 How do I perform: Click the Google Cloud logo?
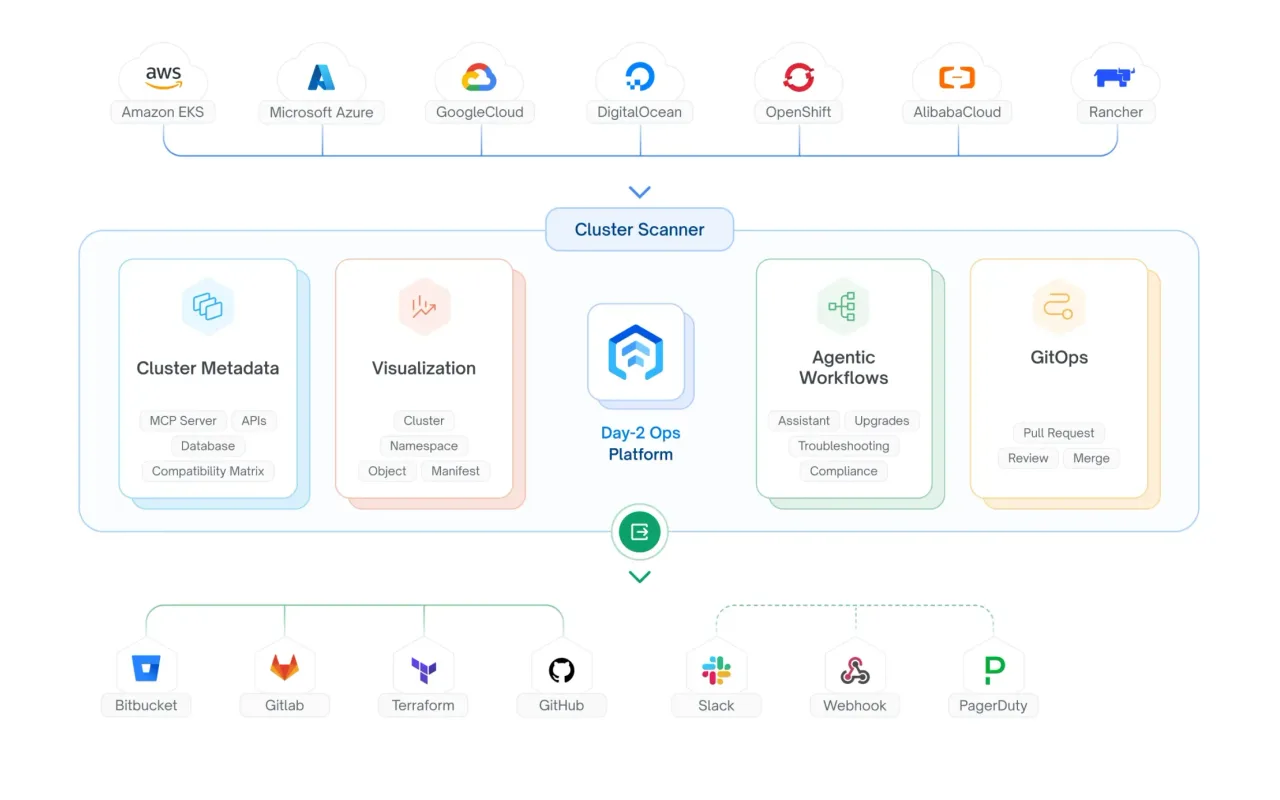click(x=480, y=77)
